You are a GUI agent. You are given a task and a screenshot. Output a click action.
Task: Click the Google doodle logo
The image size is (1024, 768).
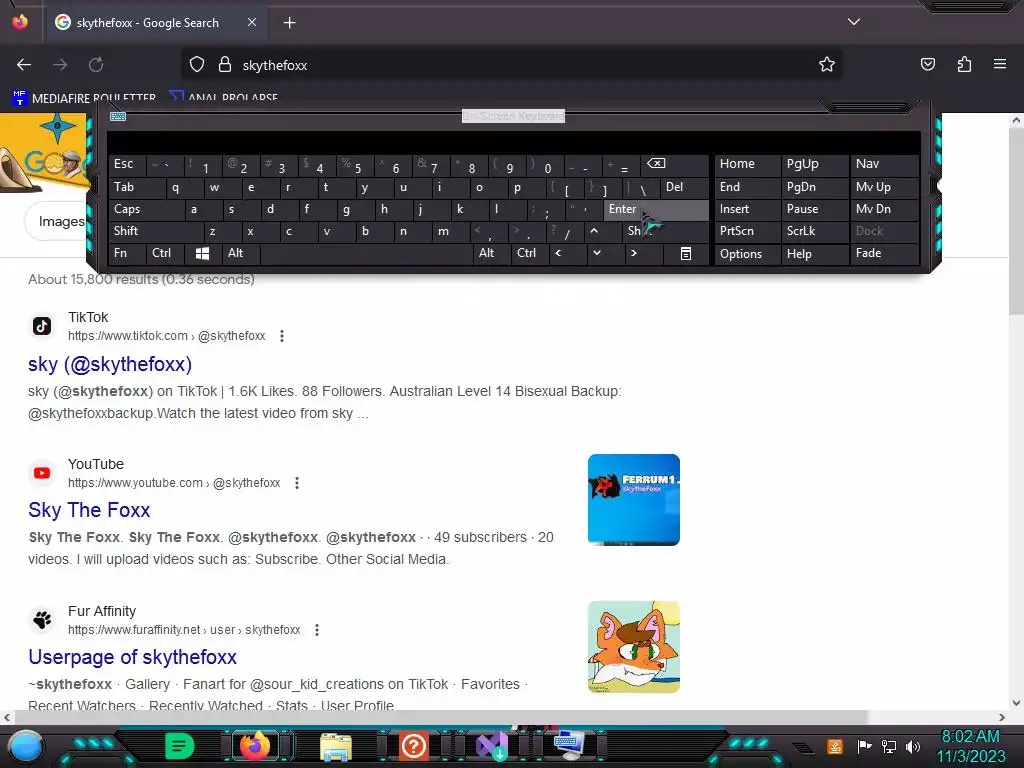pos(43,153)
